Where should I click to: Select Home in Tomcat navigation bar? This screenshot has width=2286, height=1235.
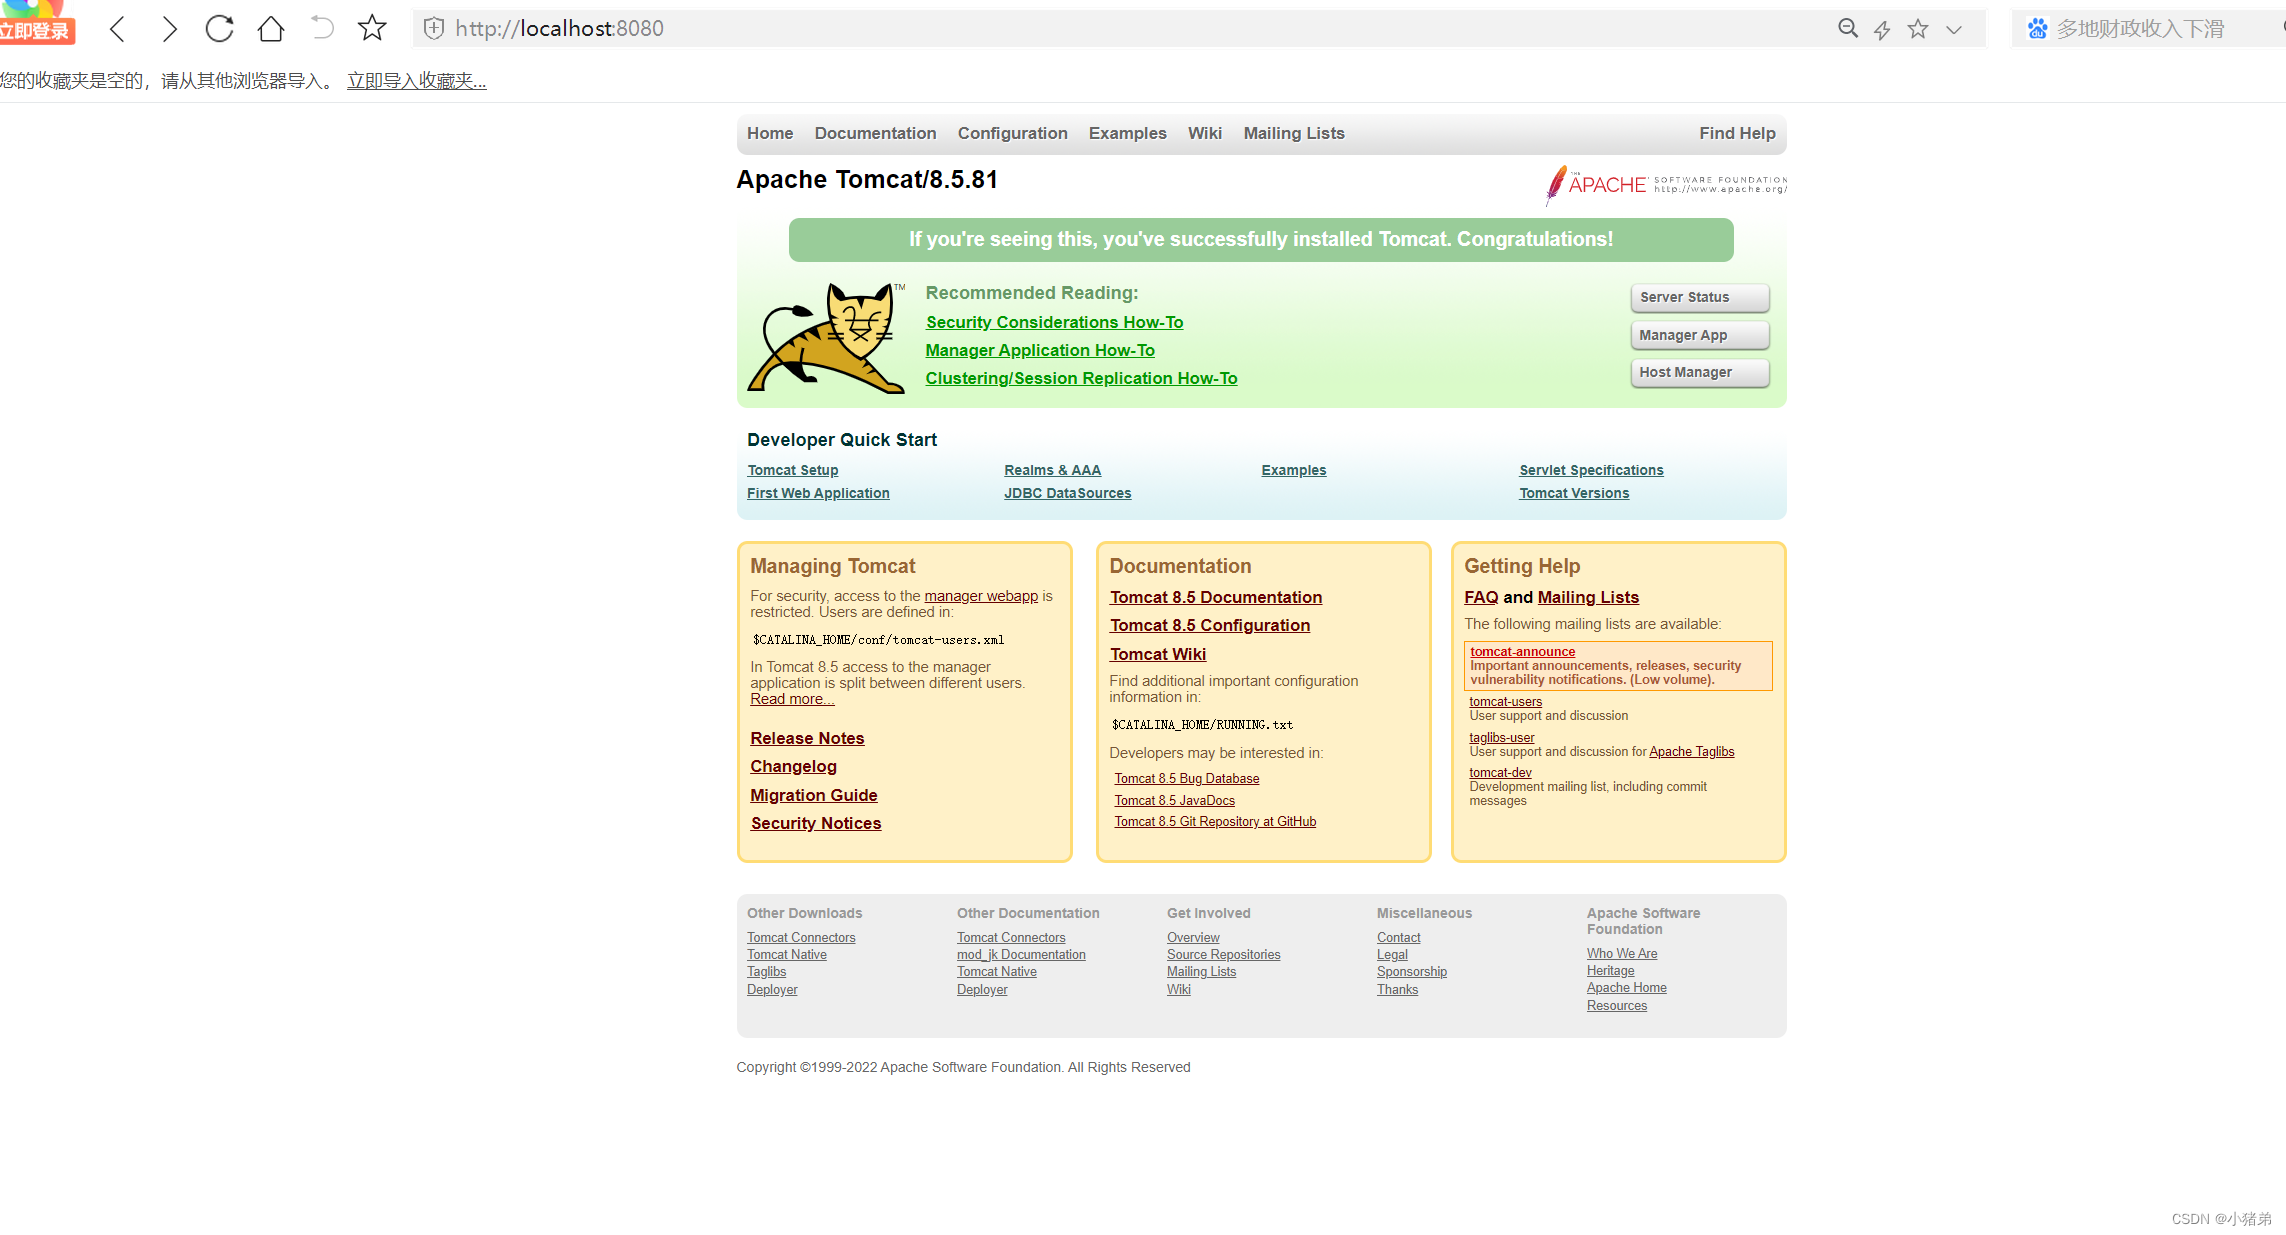[x=770, y=133]
